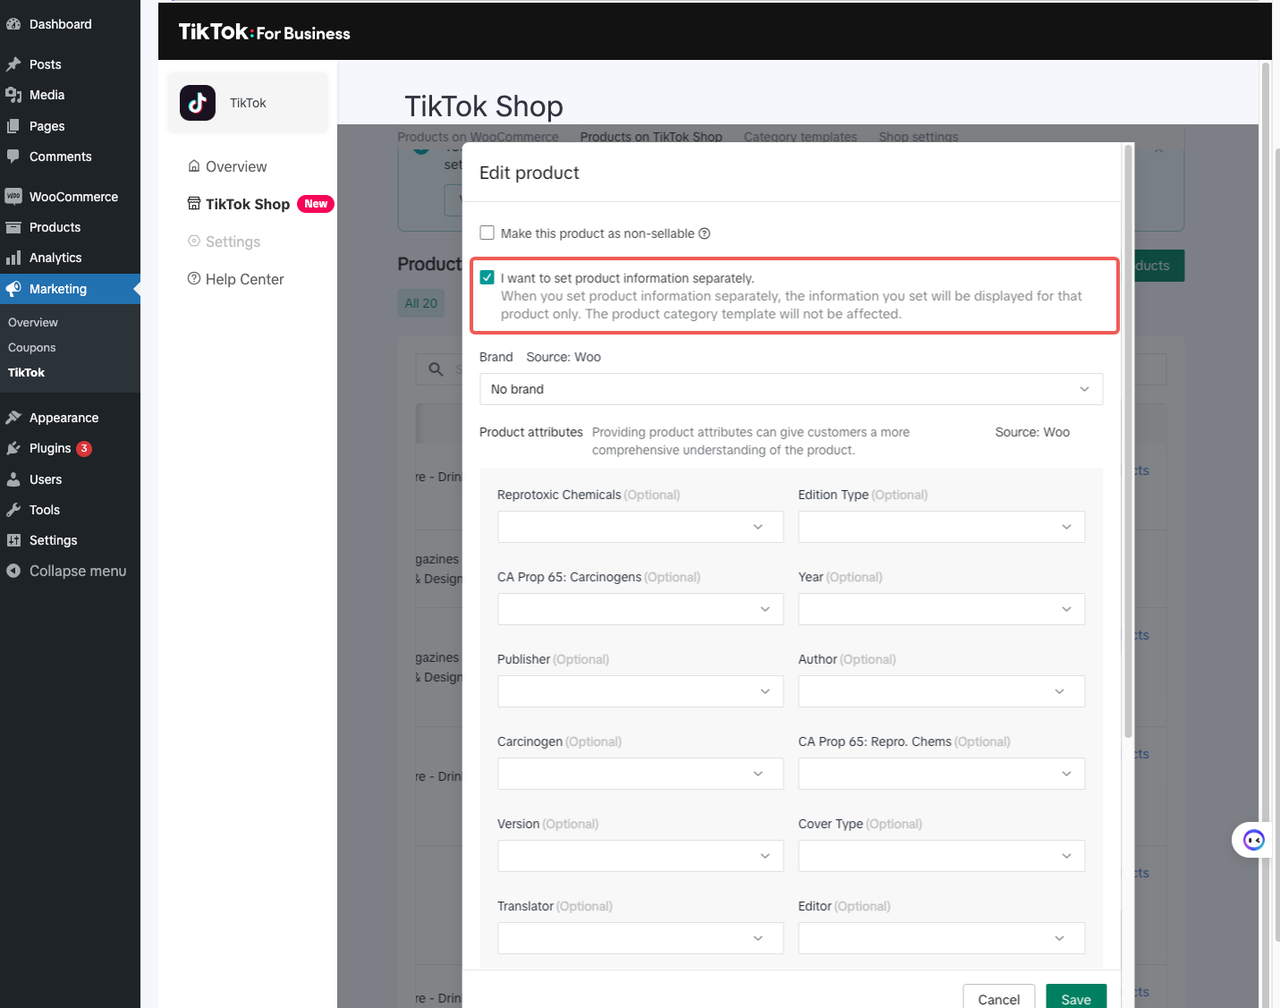Open Help Center in TikTok sidebar

(x=244, y=280)
